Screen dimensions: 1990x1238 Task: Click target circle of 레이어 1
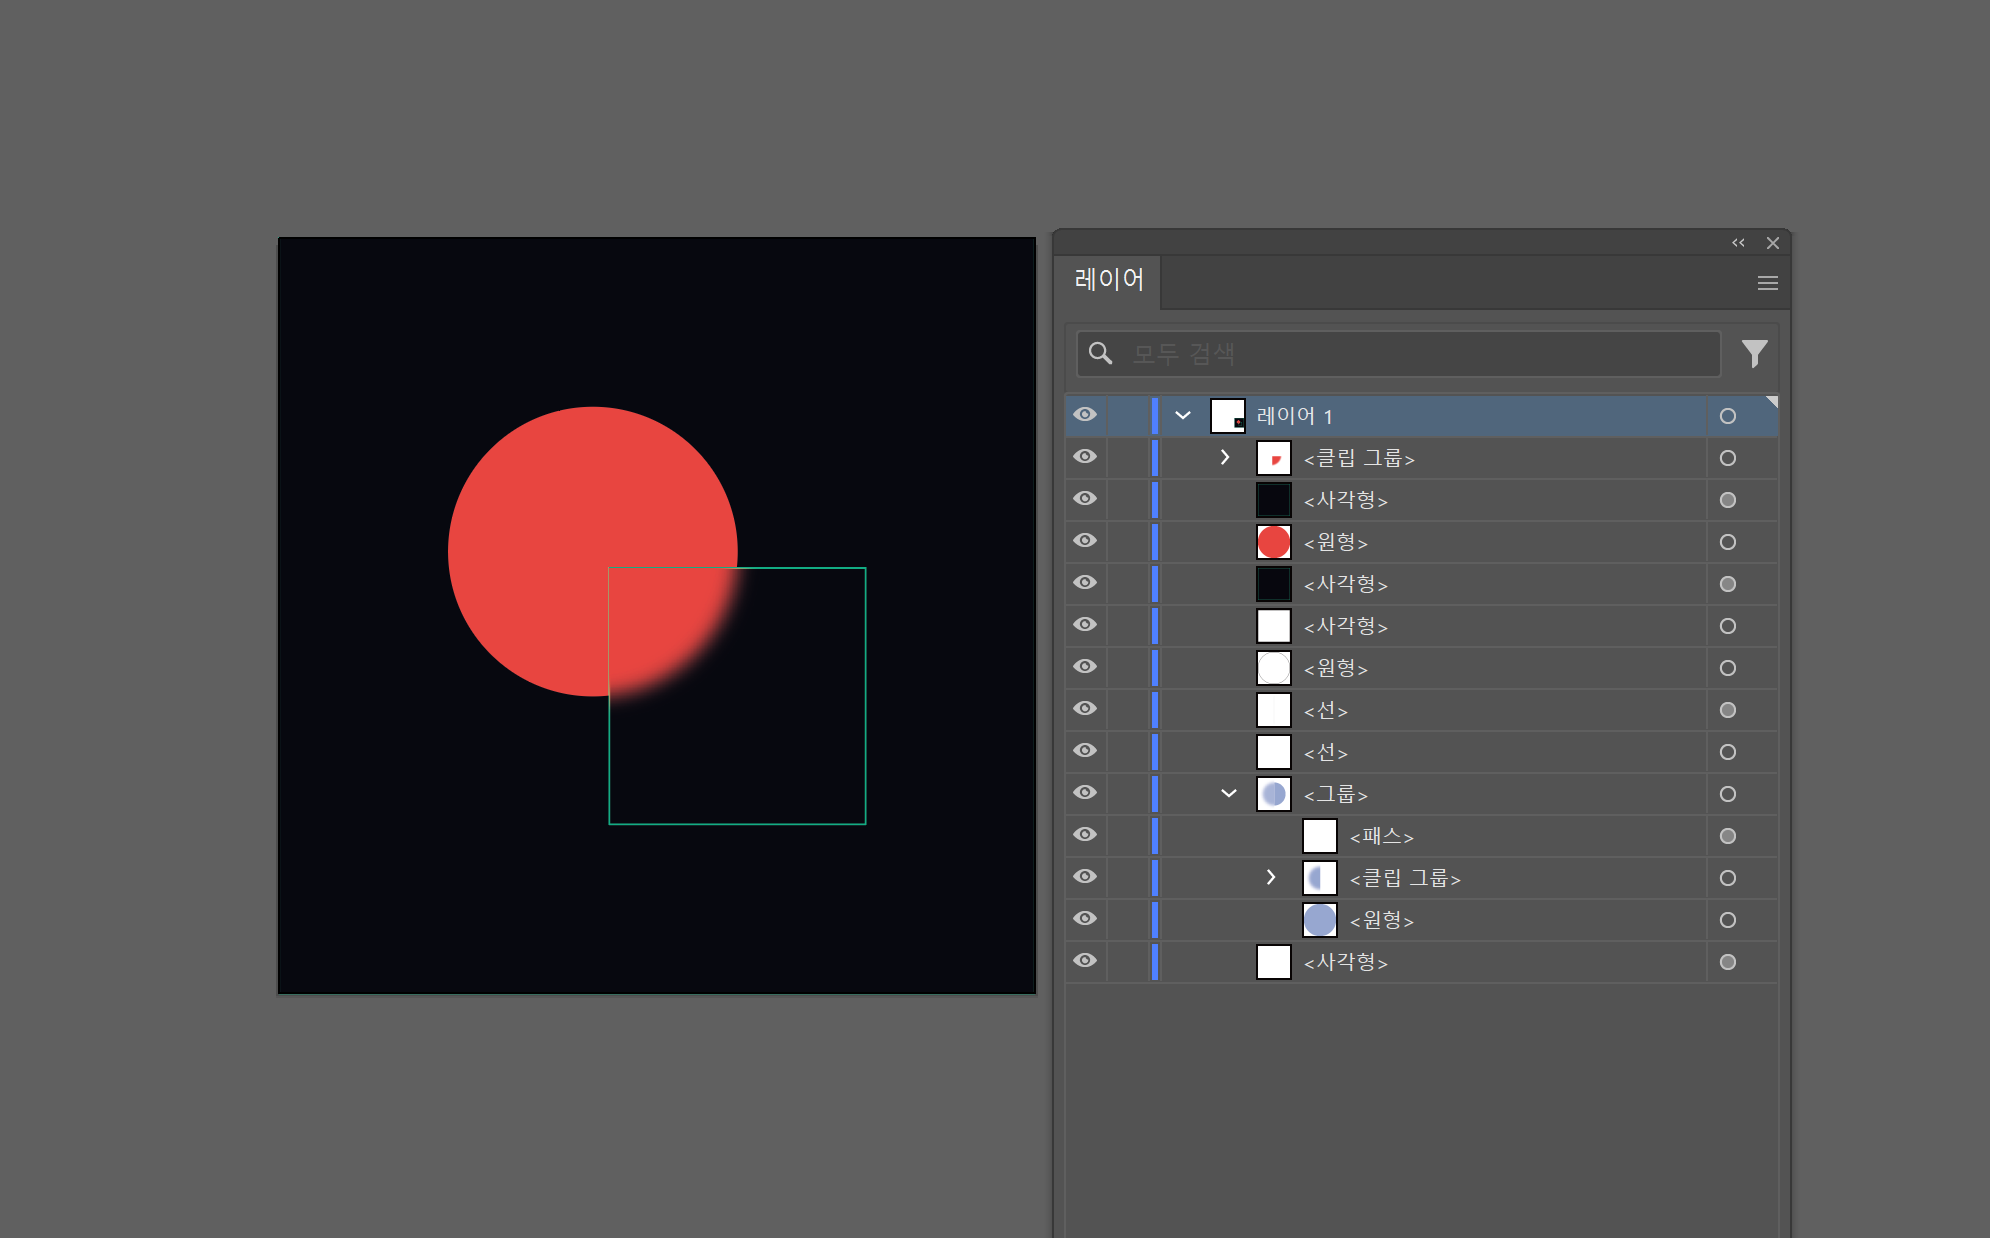tap(1727, 416)
